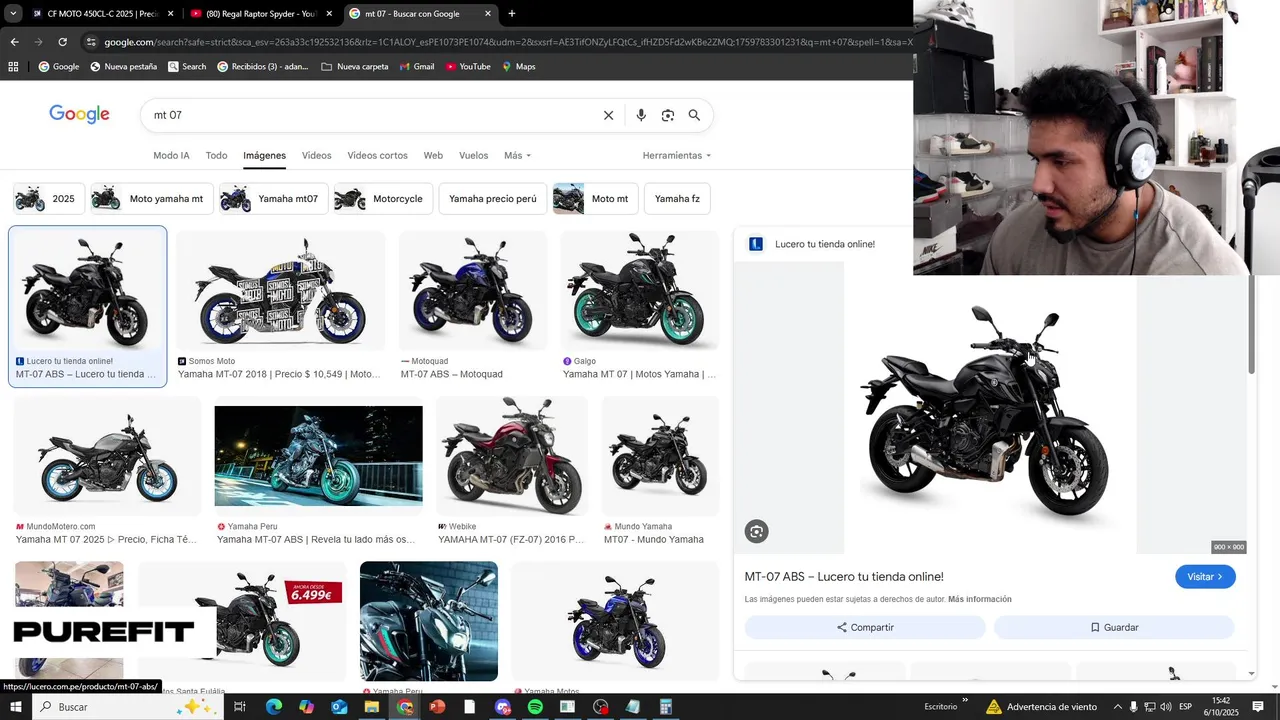Switch to the CF MOTO 450CL-C browser tab
This screenshot has width=1280, height=720.
102,14
